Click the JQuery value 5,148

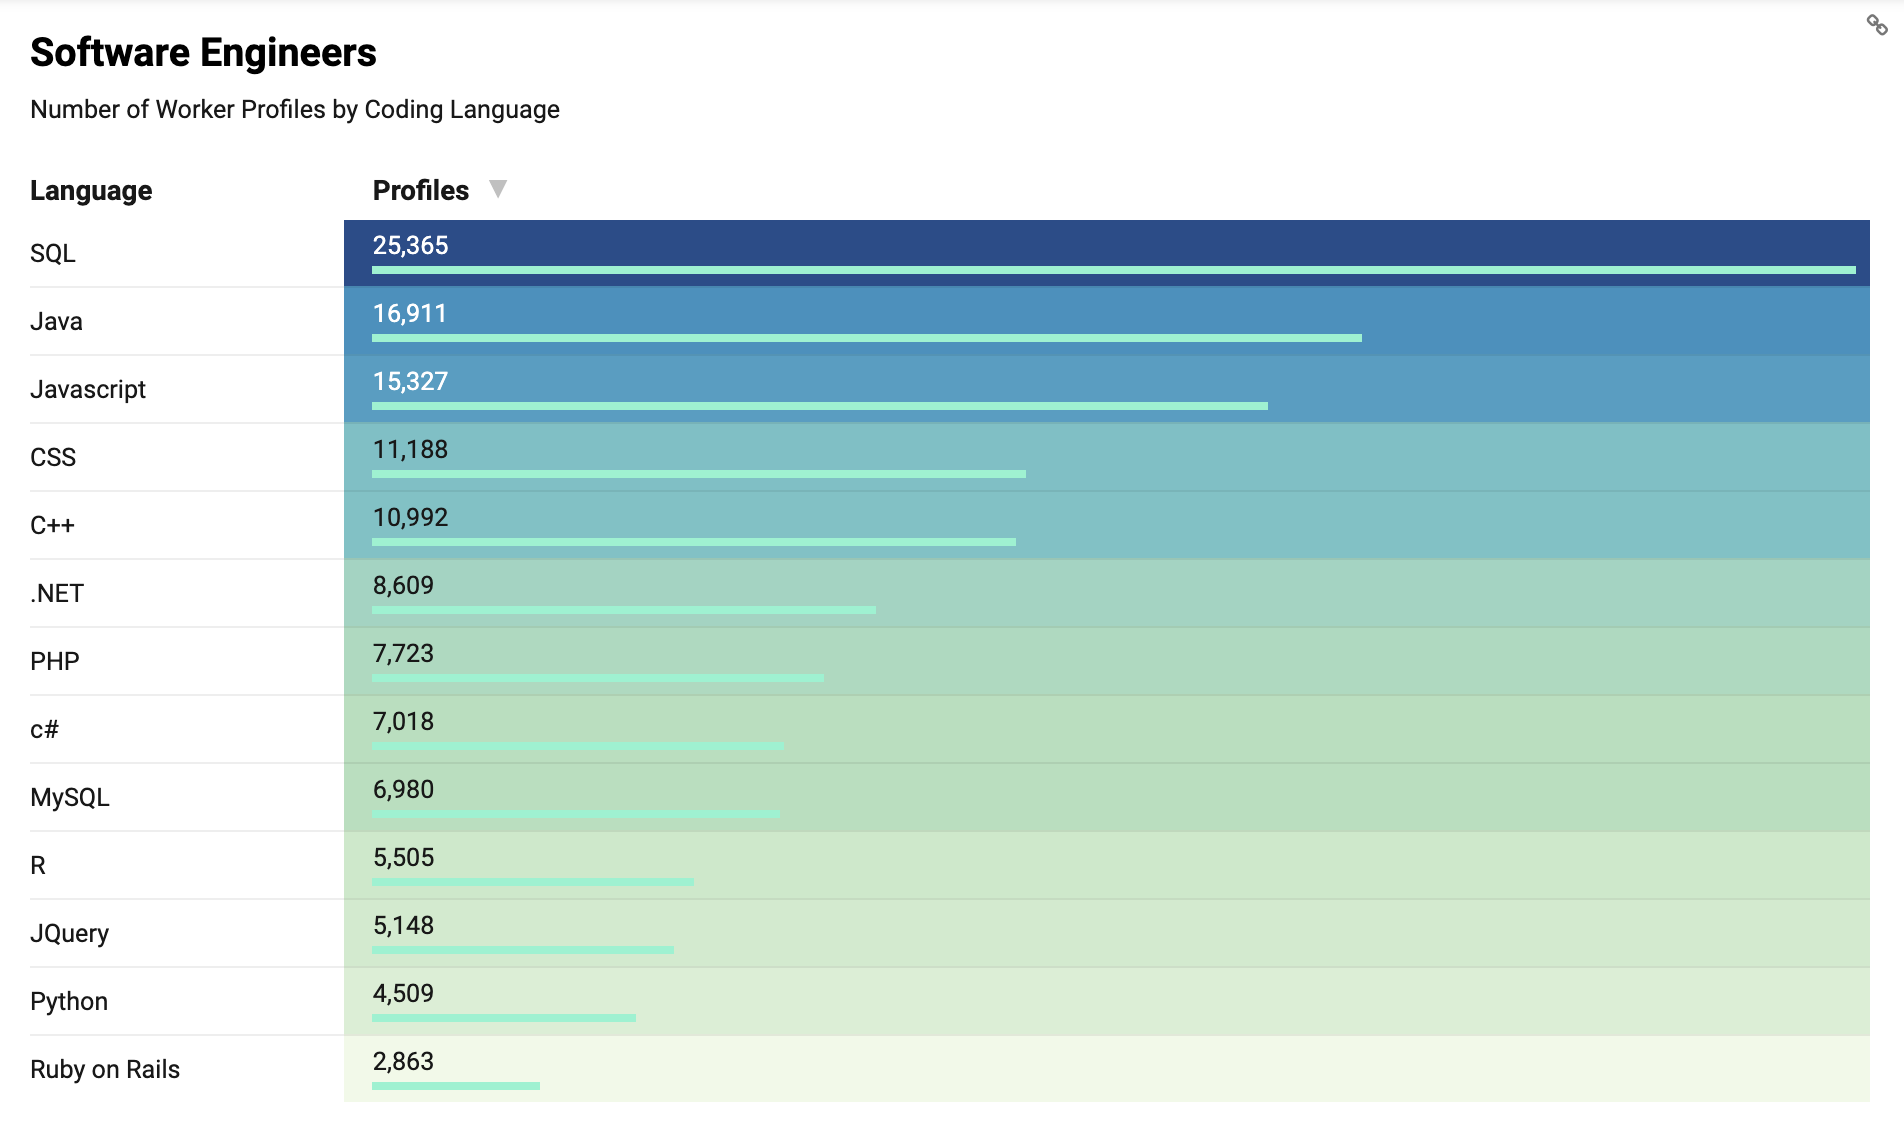tap(403, 926)
